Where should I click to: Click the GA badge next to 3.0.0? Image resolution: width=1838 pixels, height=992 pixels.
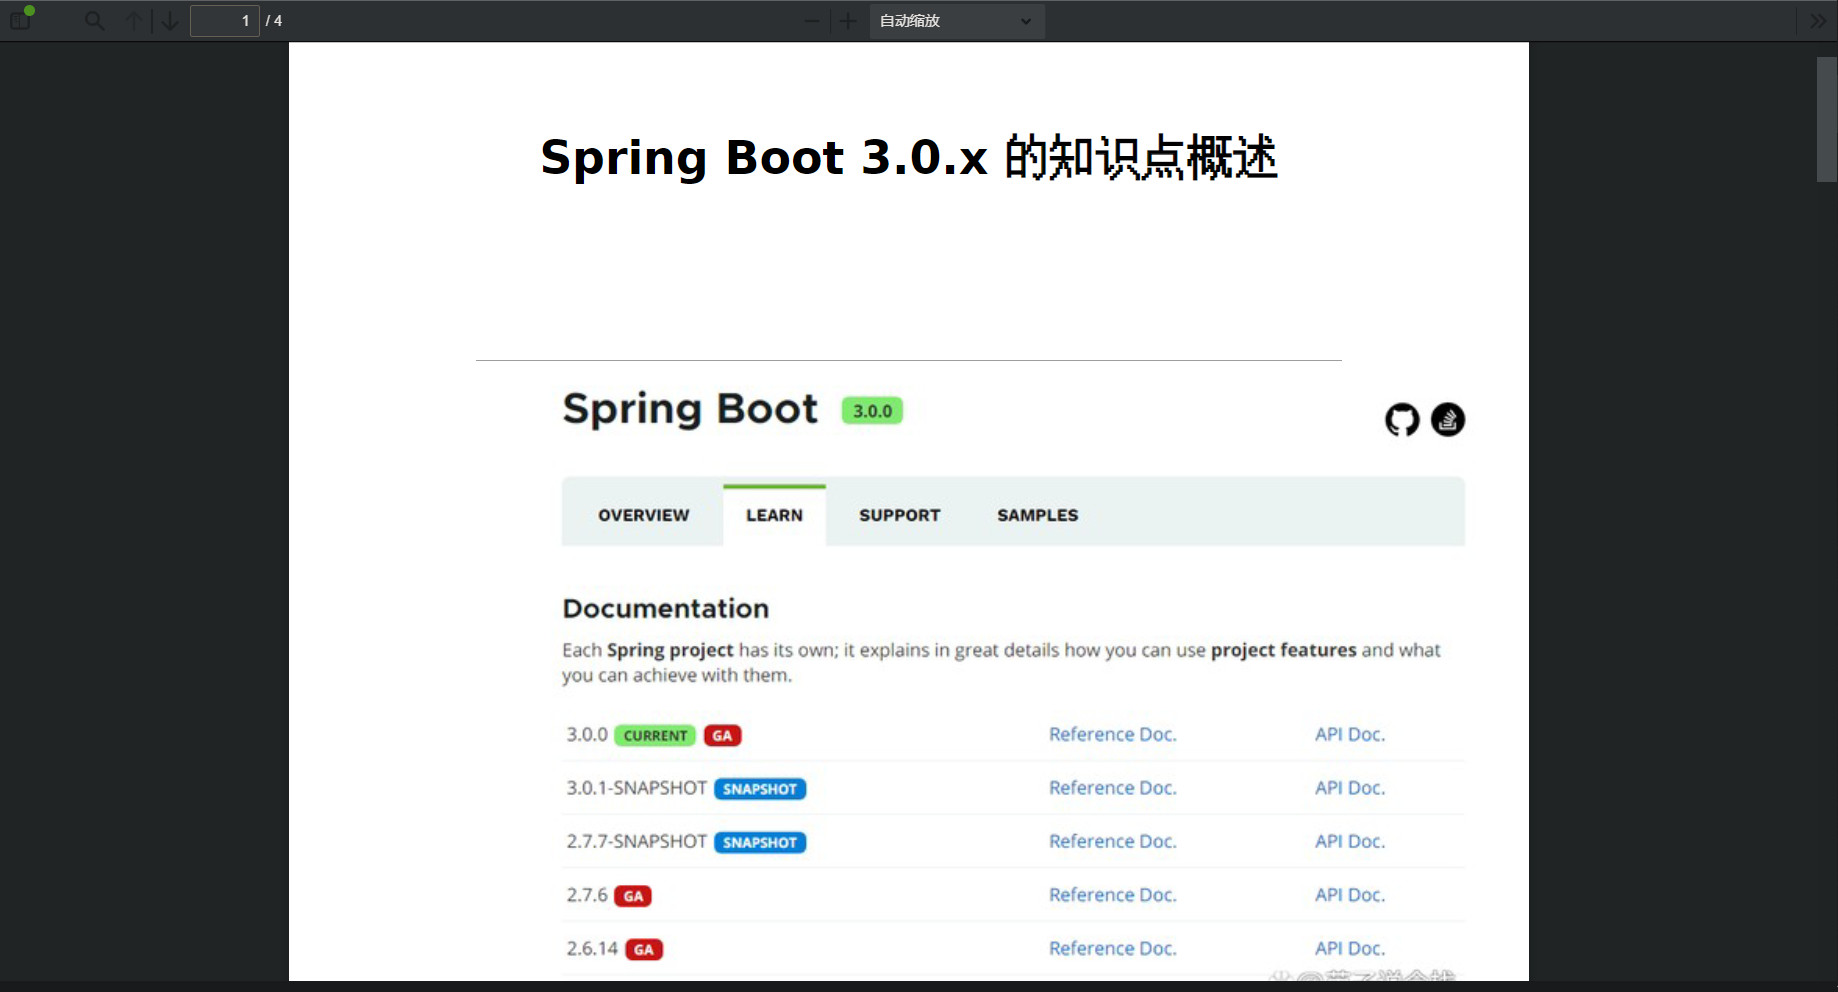click(722, 736)
